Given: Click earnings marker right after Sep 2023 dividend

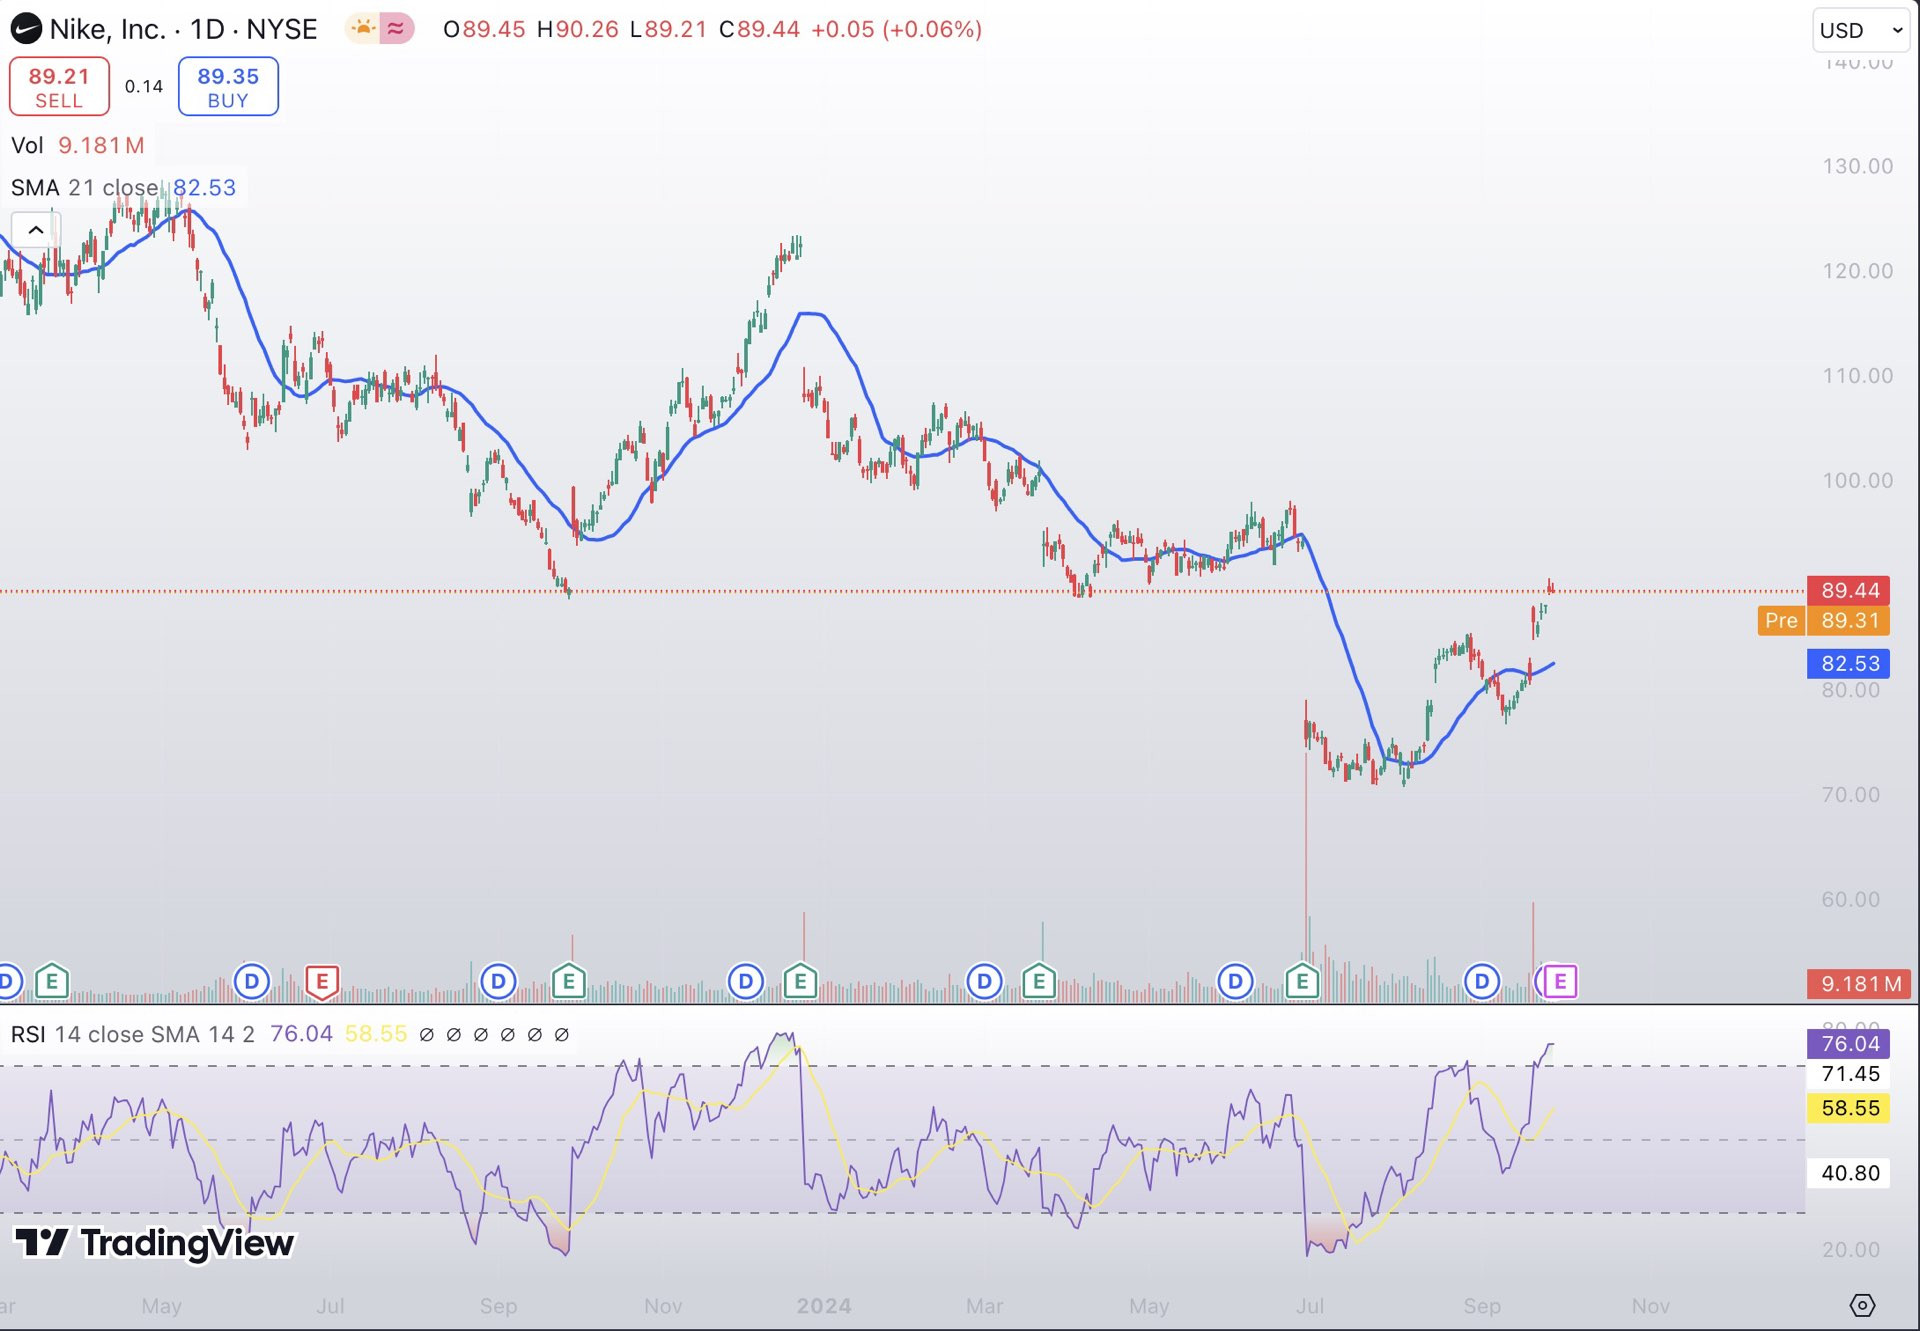Looking at the screenshot, I should [x=569, y=982].
